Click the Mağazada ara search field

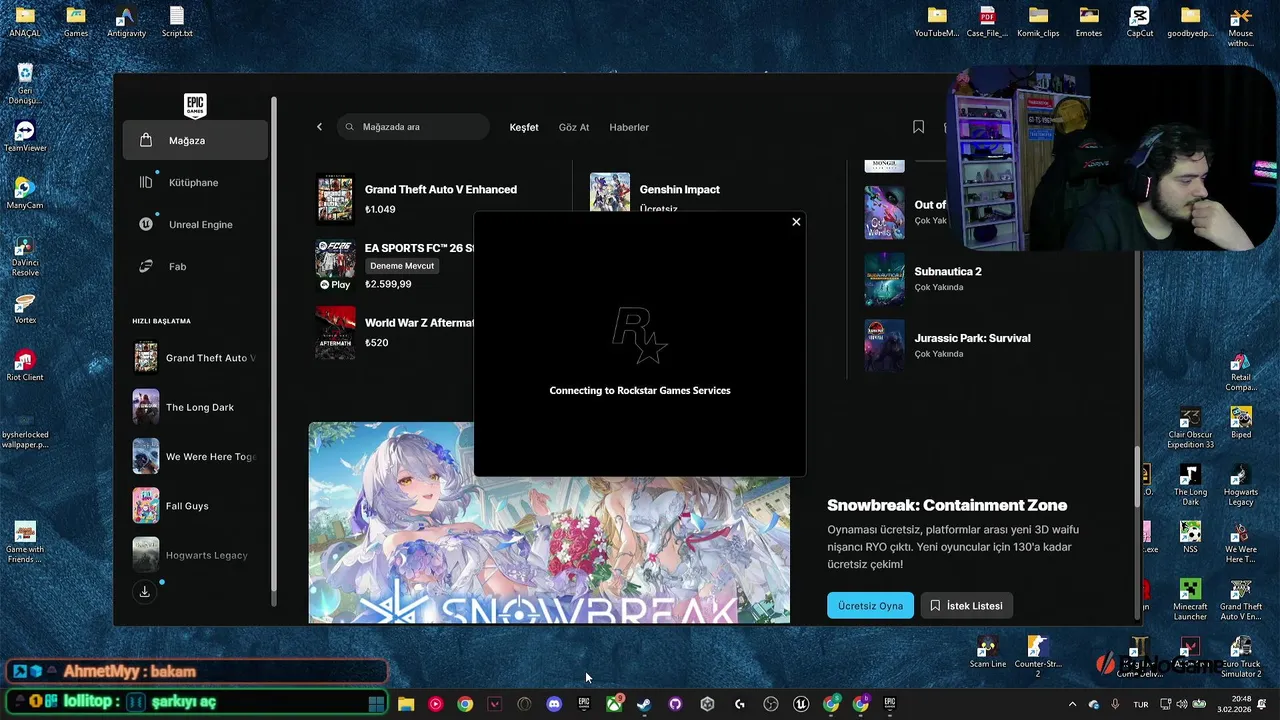pos(414,127)
